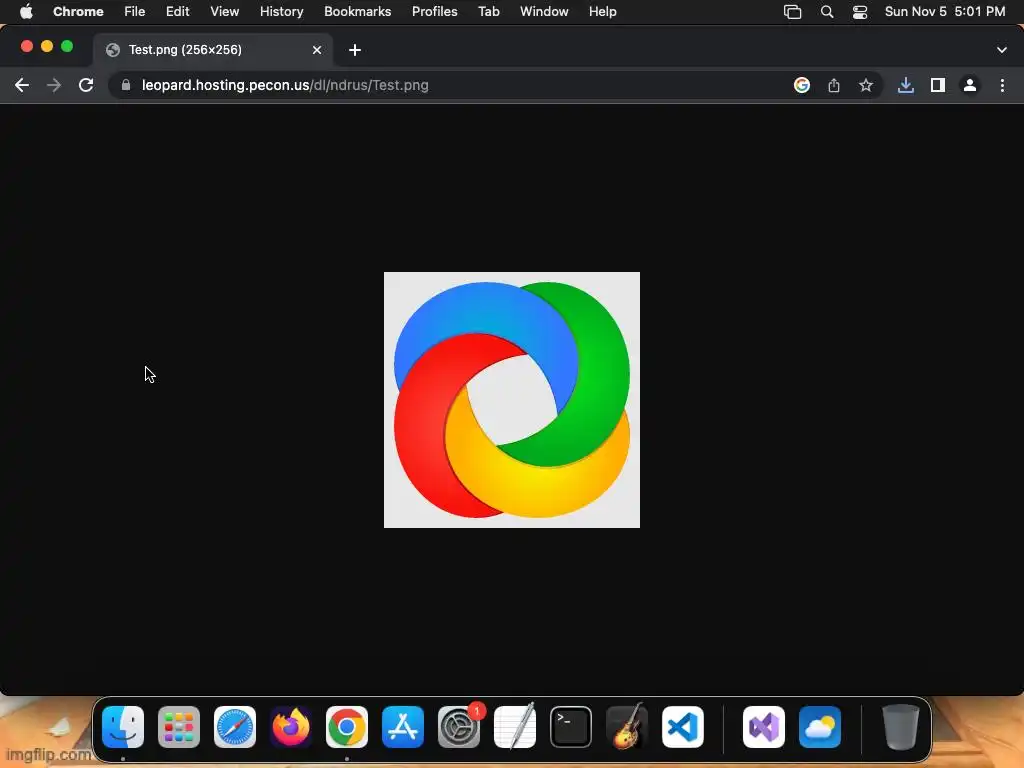1024x768 pixels.
Task: Open Visual Studio purple icon in Dock
Action: tap(764, 727)
